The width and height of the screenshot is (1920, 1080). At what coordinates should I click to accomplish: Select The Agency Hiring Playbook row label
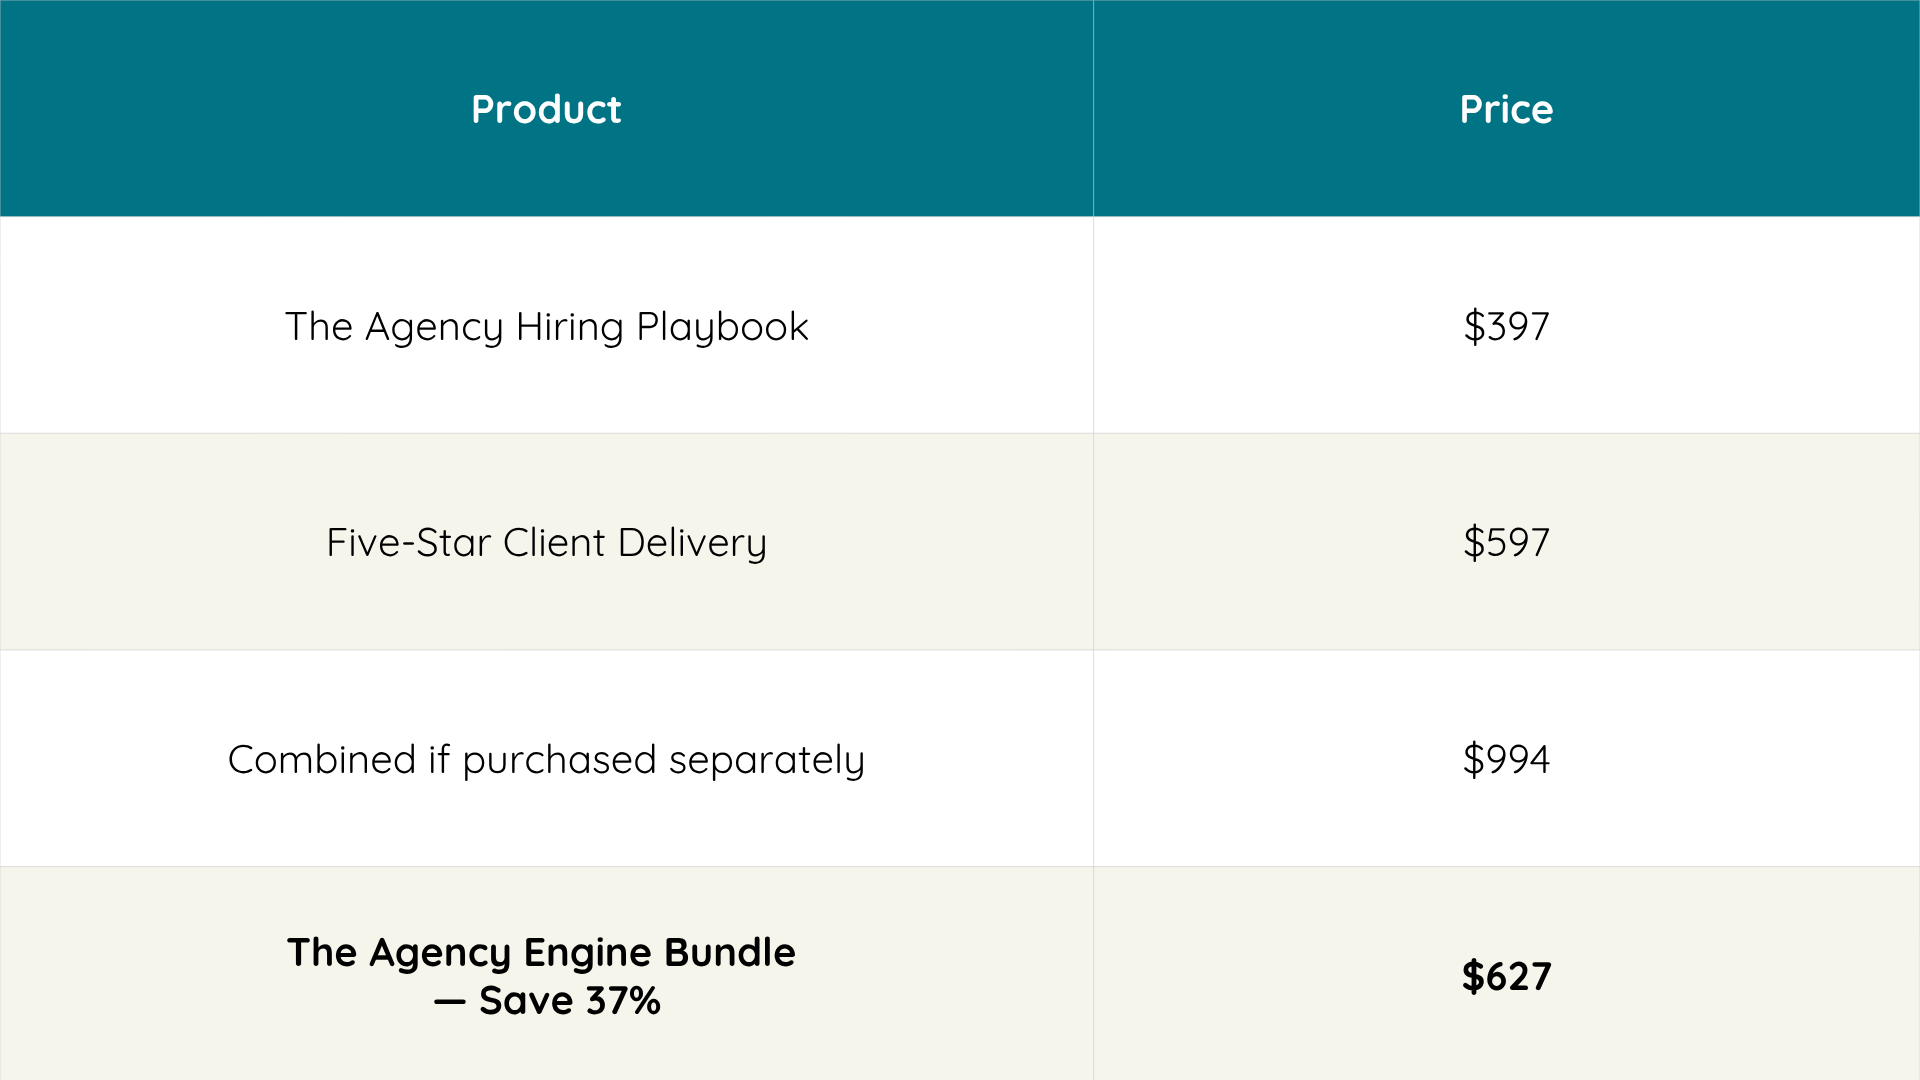(x=546, y=326)
